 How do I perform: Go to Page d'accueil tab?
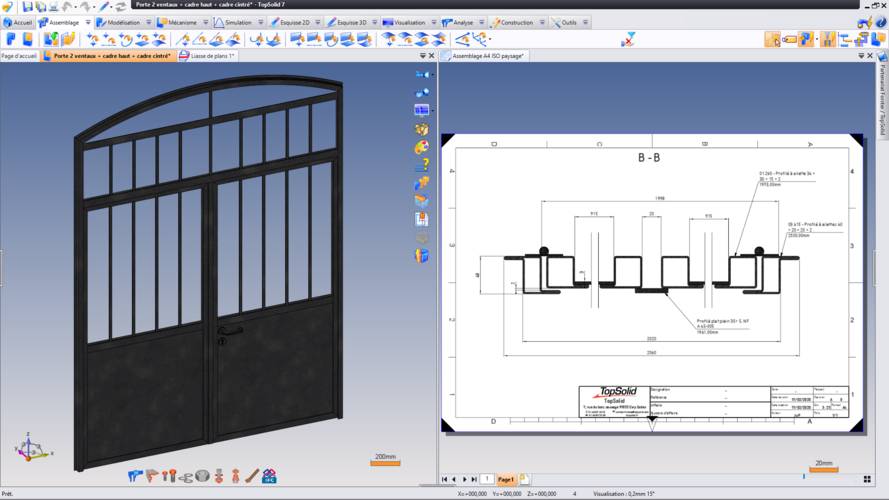(x=20, y=56)
